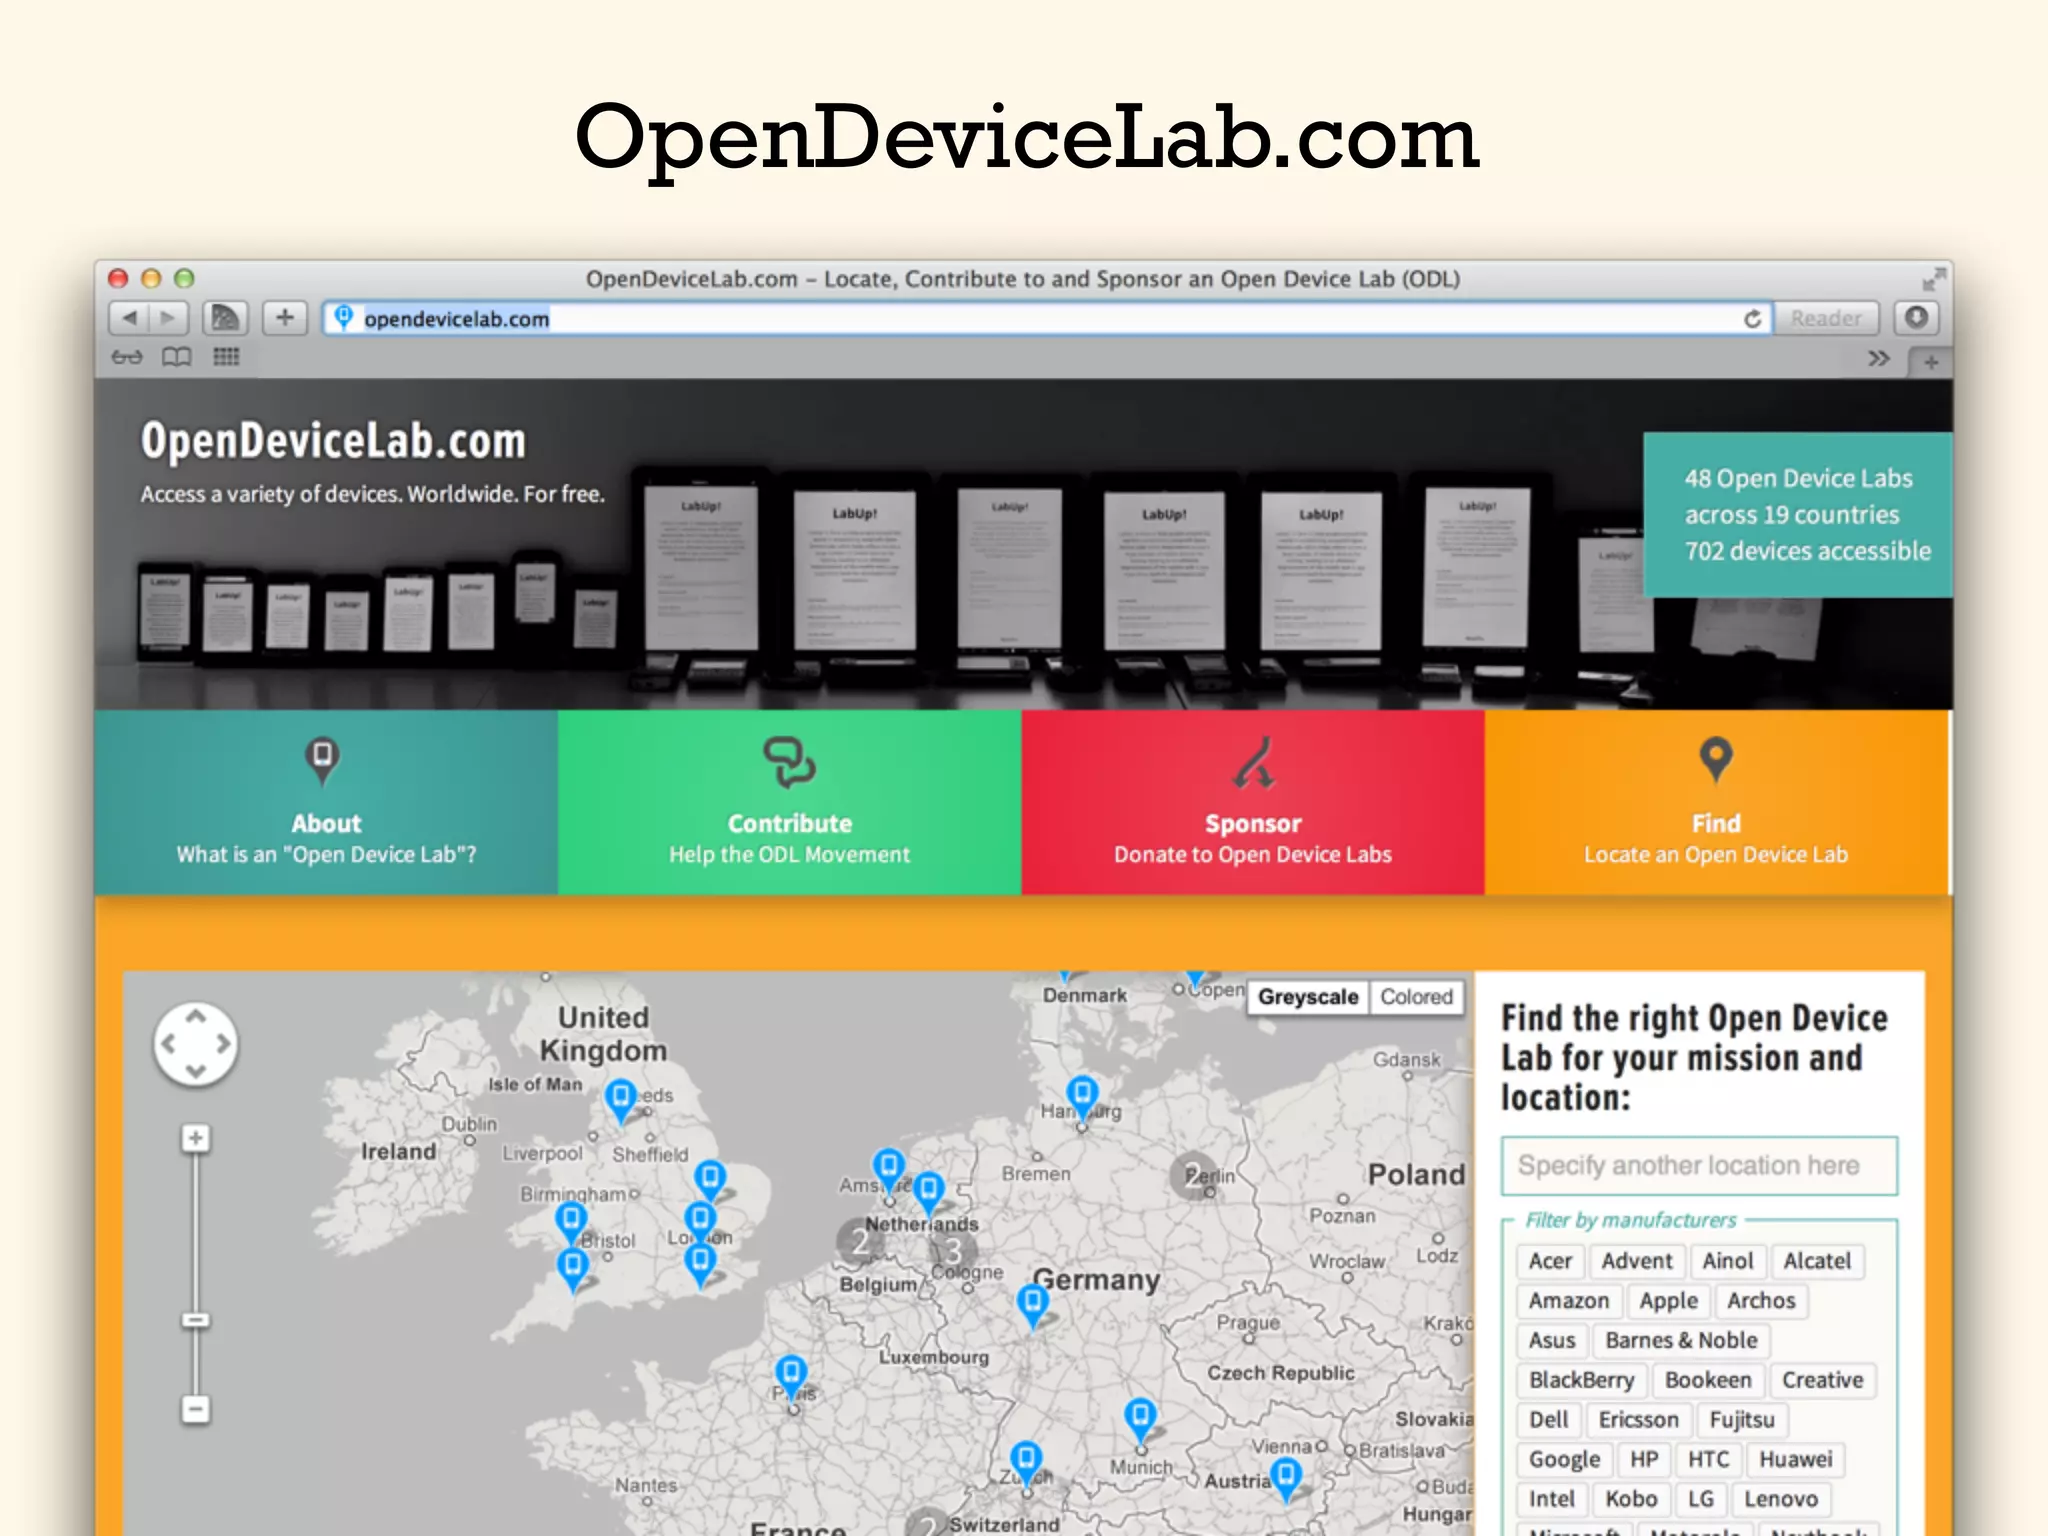The image size is (2048, 1536).
Task: Filter by manufacturer BlackBerry
Action: [x=1581, y=1380]
